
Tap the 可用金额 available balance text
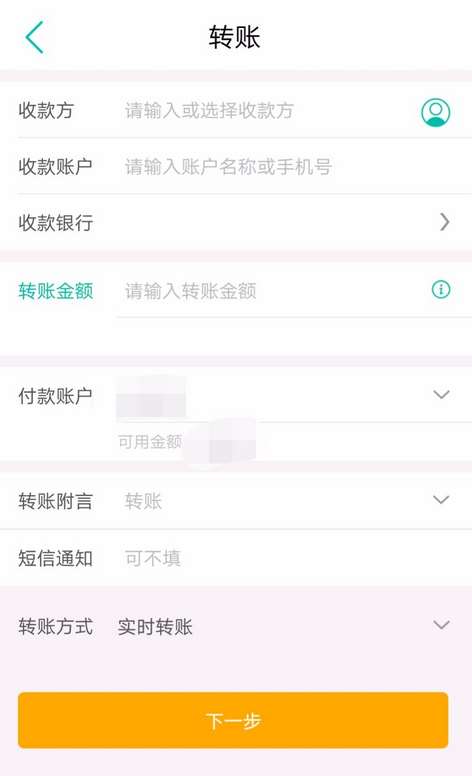tap(150, 441)
